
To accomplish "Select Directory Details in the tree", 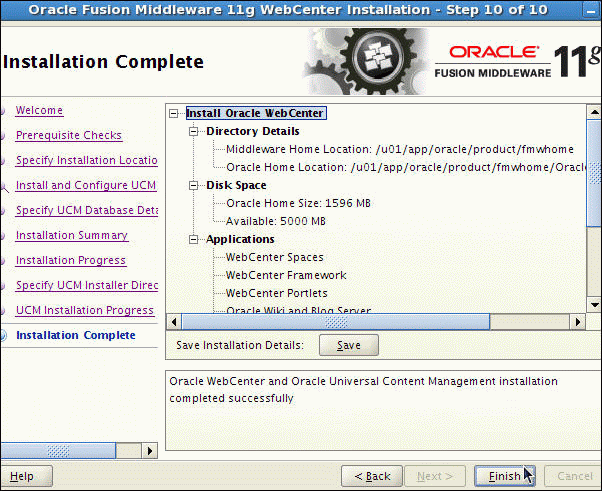I will pos(253,131).
